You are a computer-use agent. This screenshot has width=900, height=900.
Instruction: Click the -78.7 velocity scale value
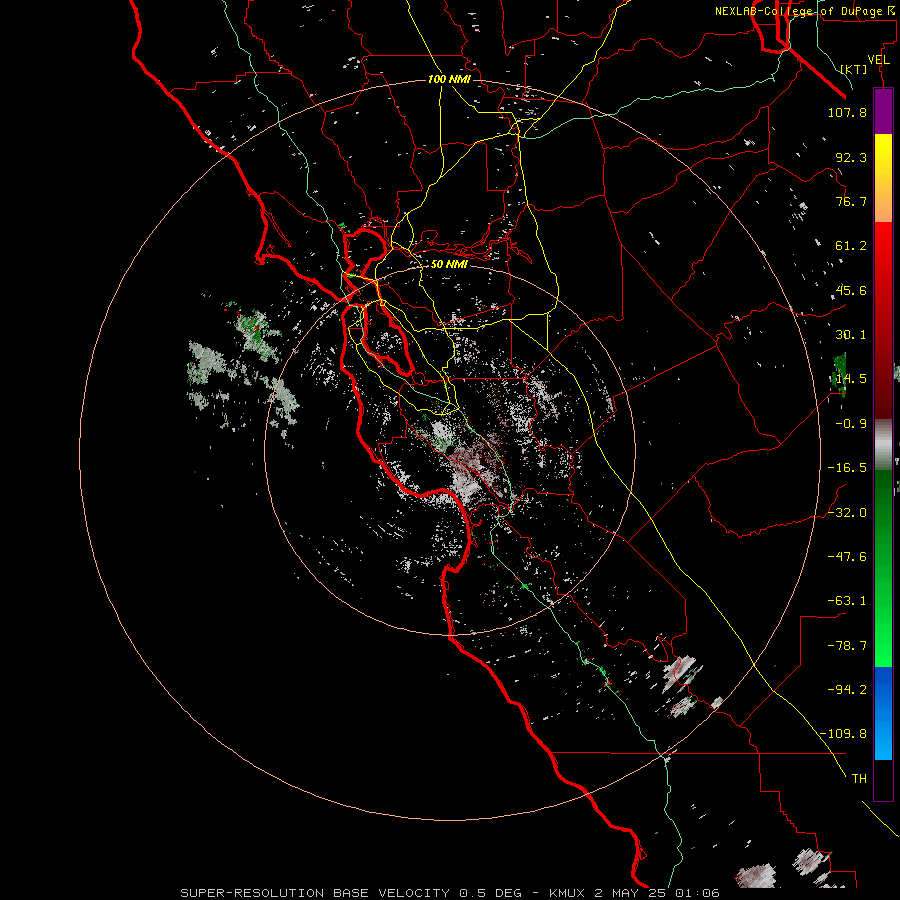(x=847, y=646)
